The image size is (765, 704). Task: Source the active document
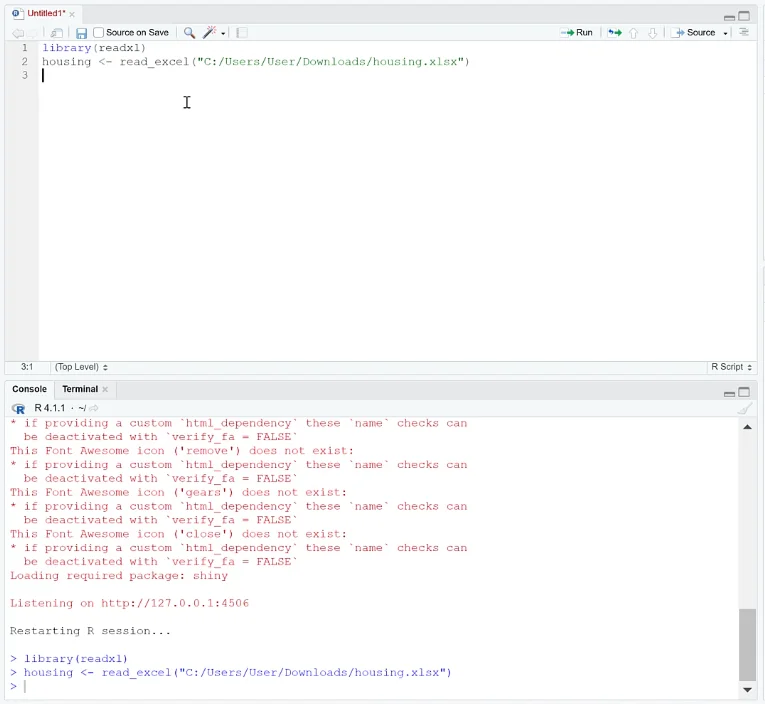point(693,33)
